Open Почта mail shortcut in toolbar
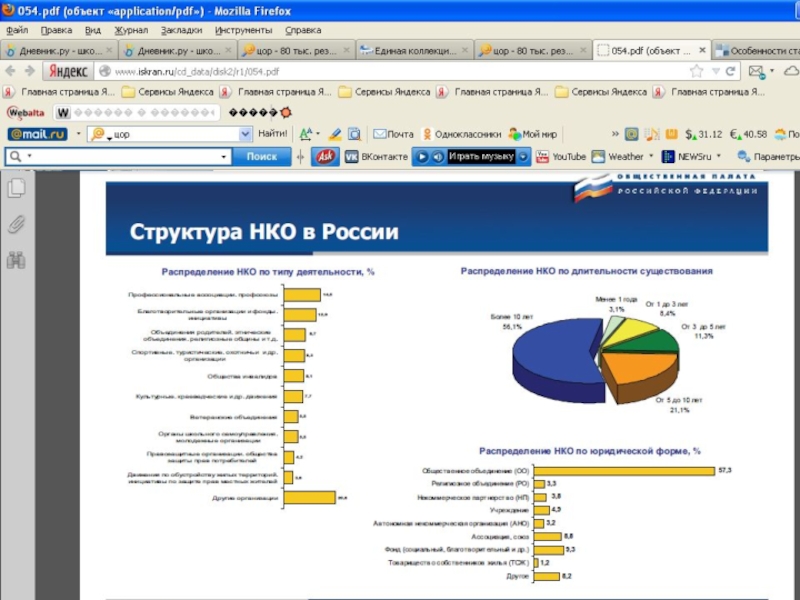 coord(393,134)
